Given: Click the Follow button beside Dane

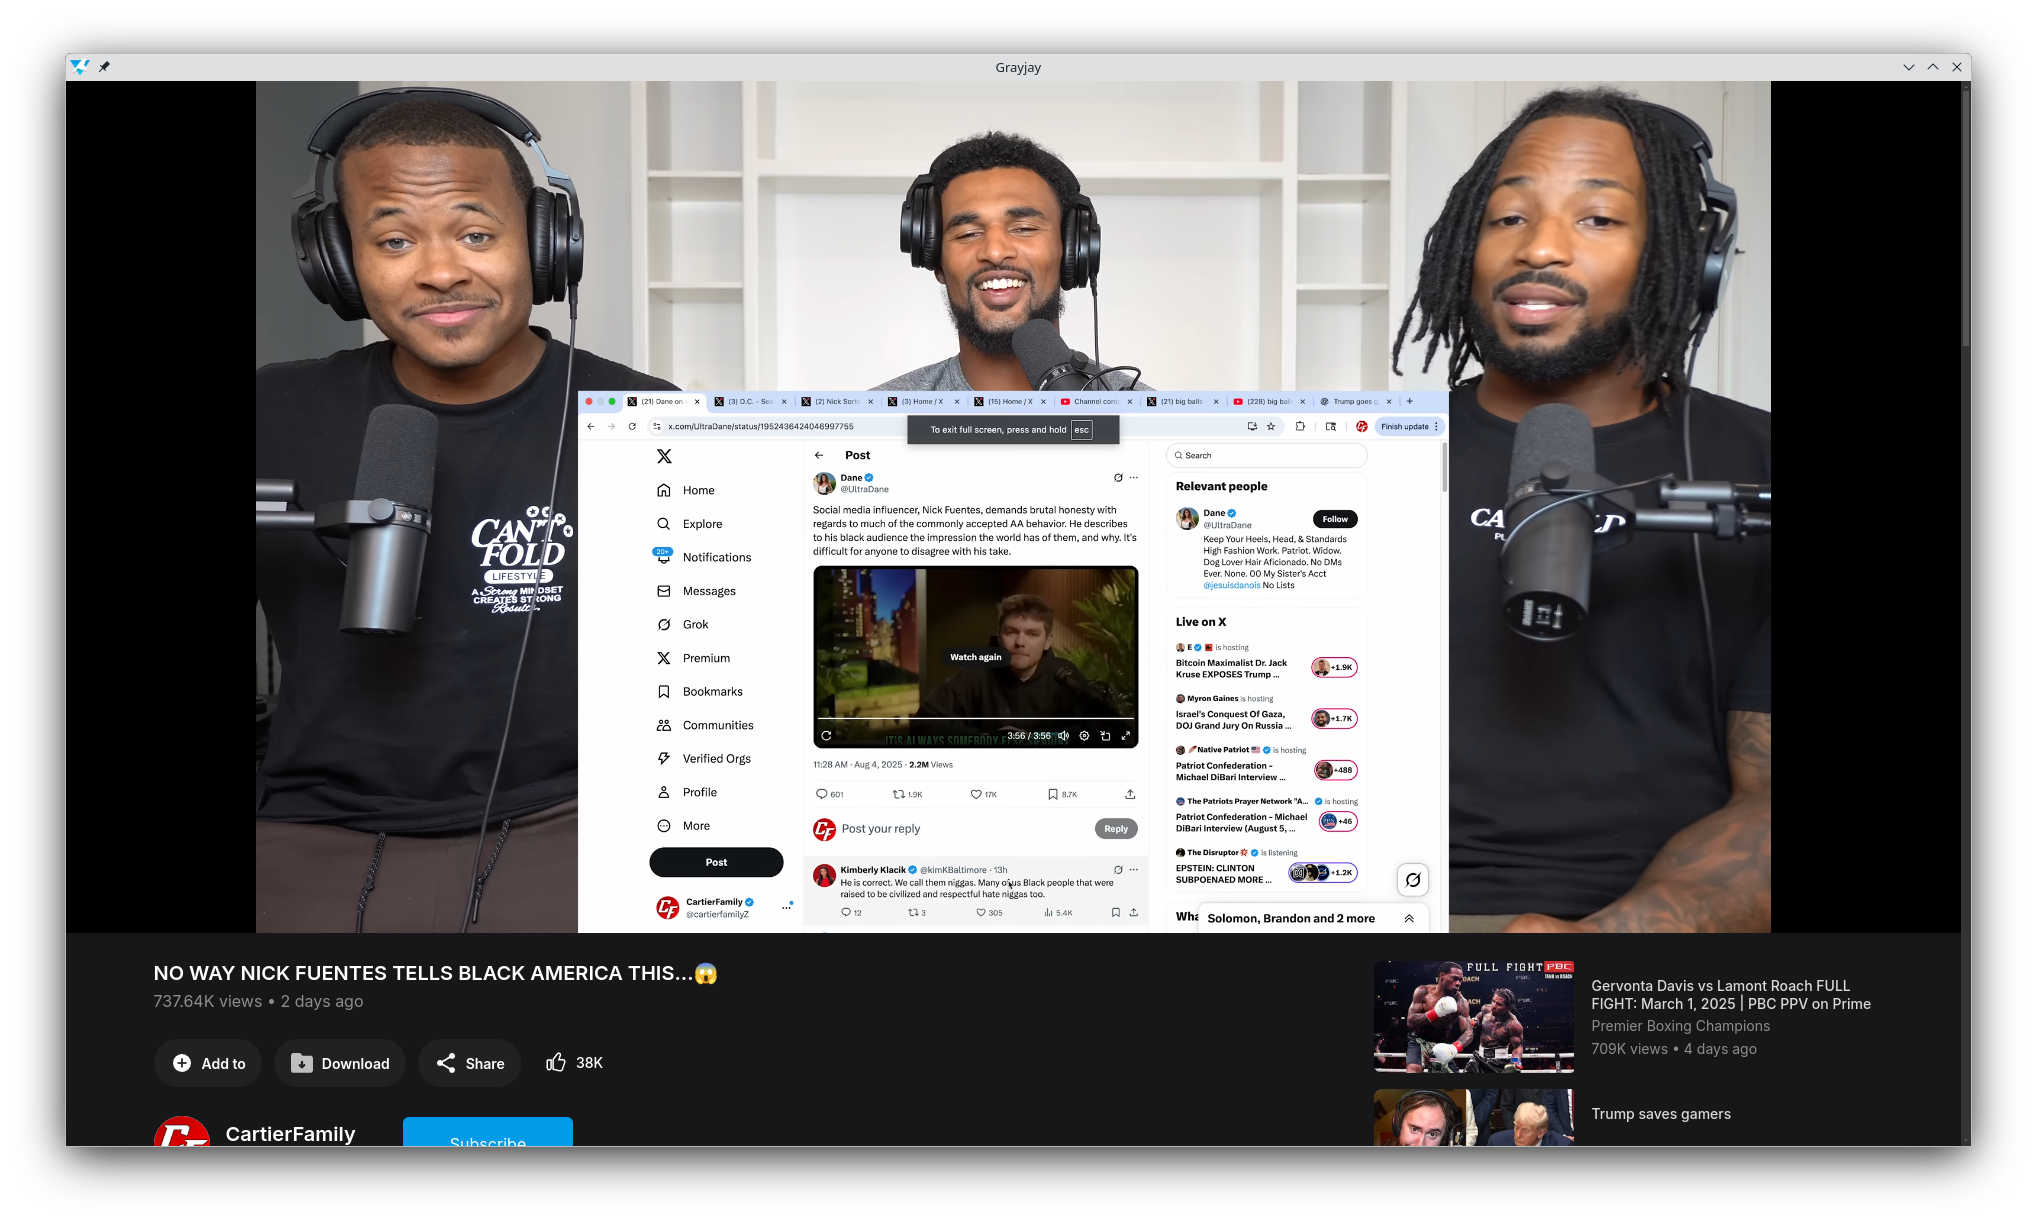Looking at the screenshot, I should pyautogui.click(x=1334, y=519).
